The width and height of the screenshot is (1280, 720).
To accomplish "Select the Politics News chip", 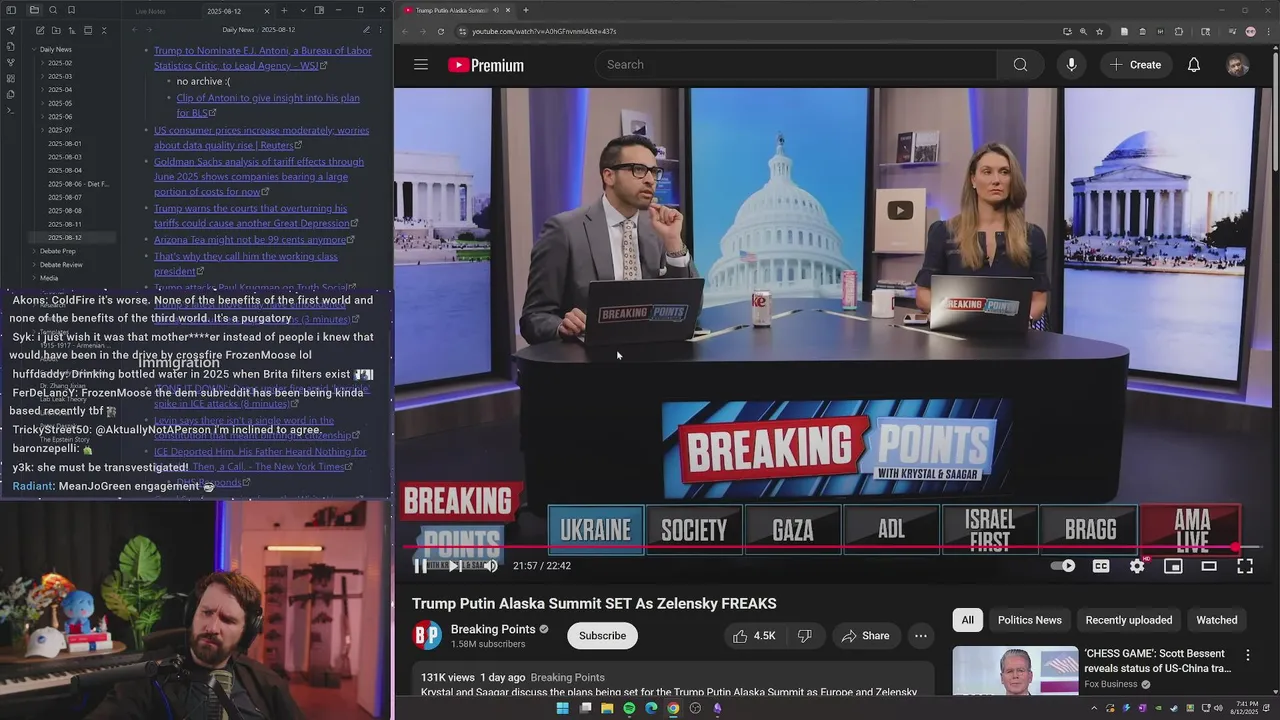I will [x=1029, y=620].
